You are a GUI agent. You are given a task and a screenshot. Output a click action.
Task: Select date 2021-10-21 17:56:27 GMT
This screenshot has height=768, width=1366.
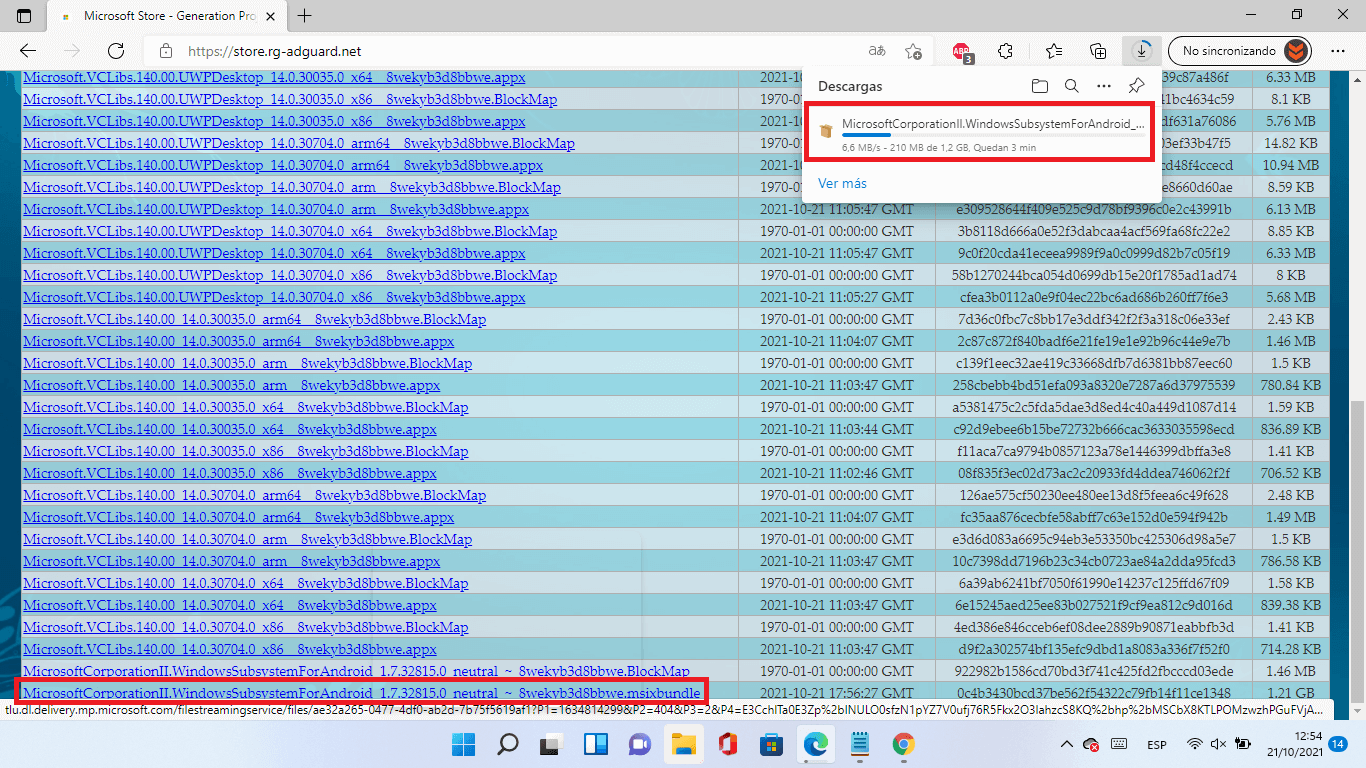[836, 692]
